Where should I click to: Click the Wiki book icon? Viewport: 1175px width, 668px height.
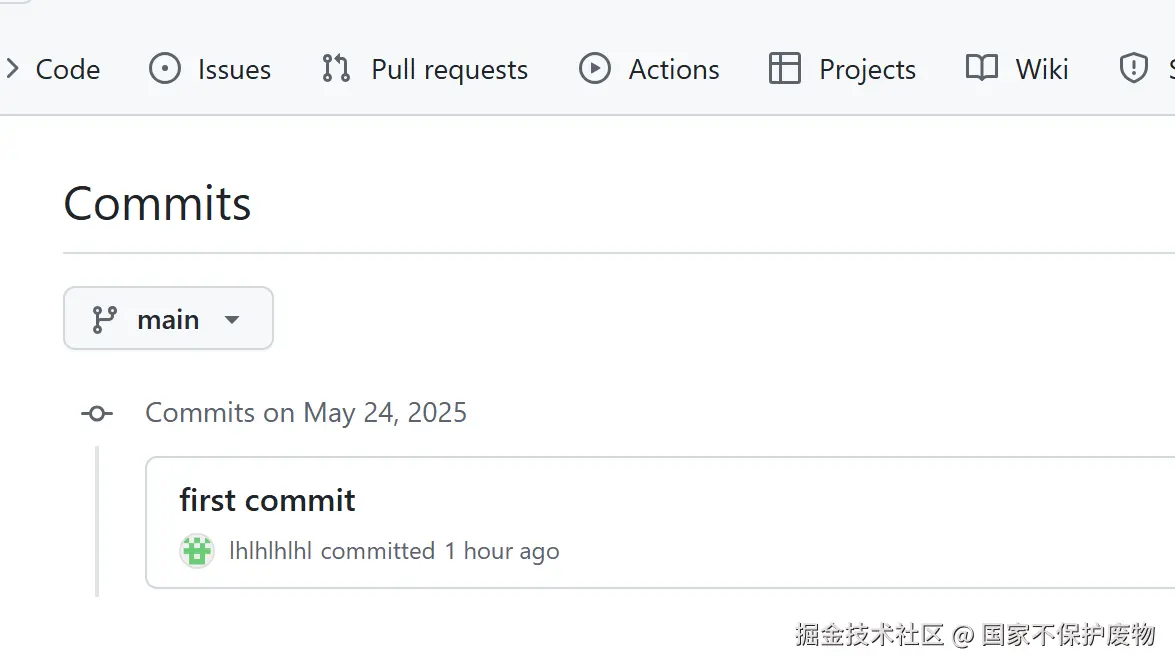pyautogui.click(x=982, y=69)
